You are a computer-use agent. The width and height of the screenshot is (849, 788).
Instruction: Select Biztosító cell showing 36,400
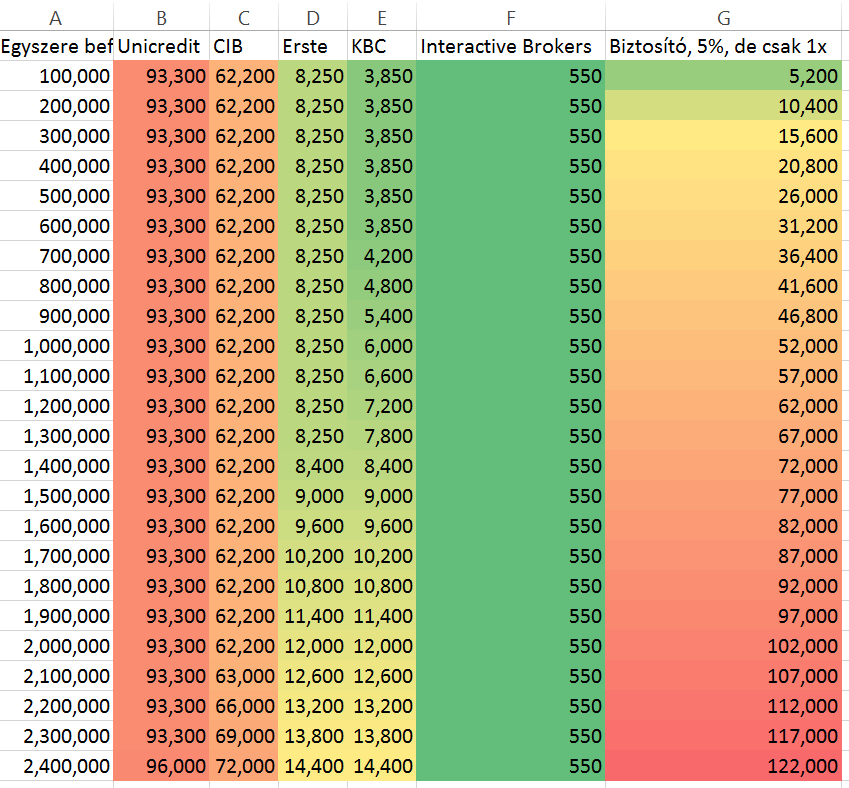pos(723,256)
